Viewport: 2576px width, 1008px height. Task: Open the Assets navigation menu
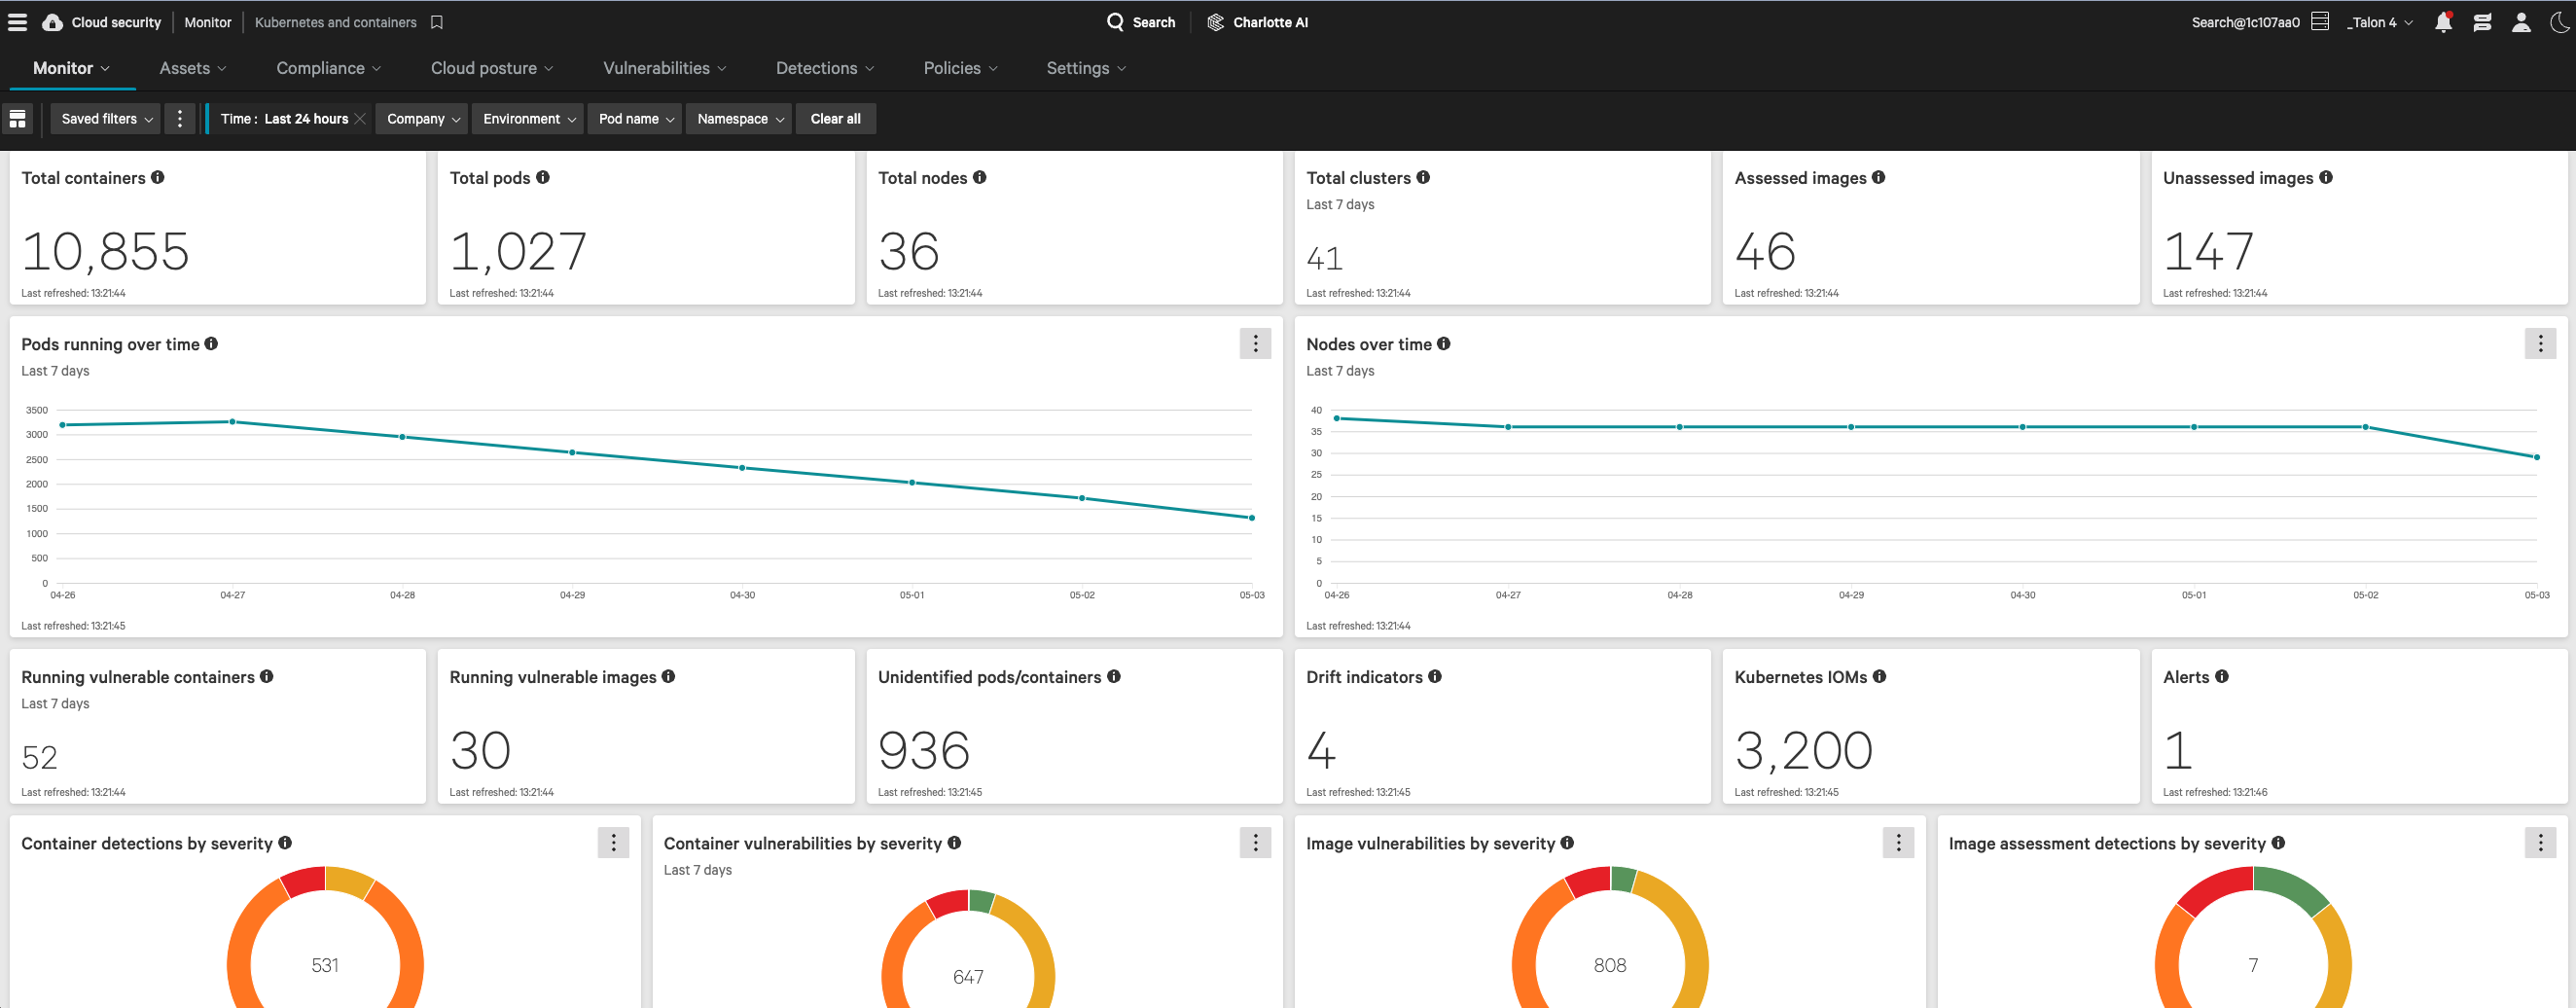(192, 68)
